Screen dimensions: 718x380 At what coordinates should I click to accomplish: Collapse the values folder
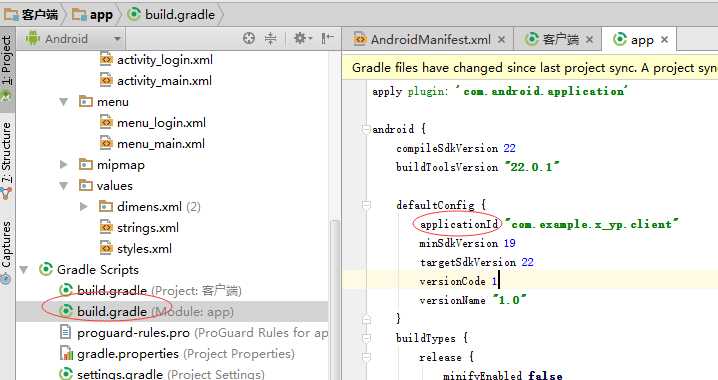click(x=64, y=186)
